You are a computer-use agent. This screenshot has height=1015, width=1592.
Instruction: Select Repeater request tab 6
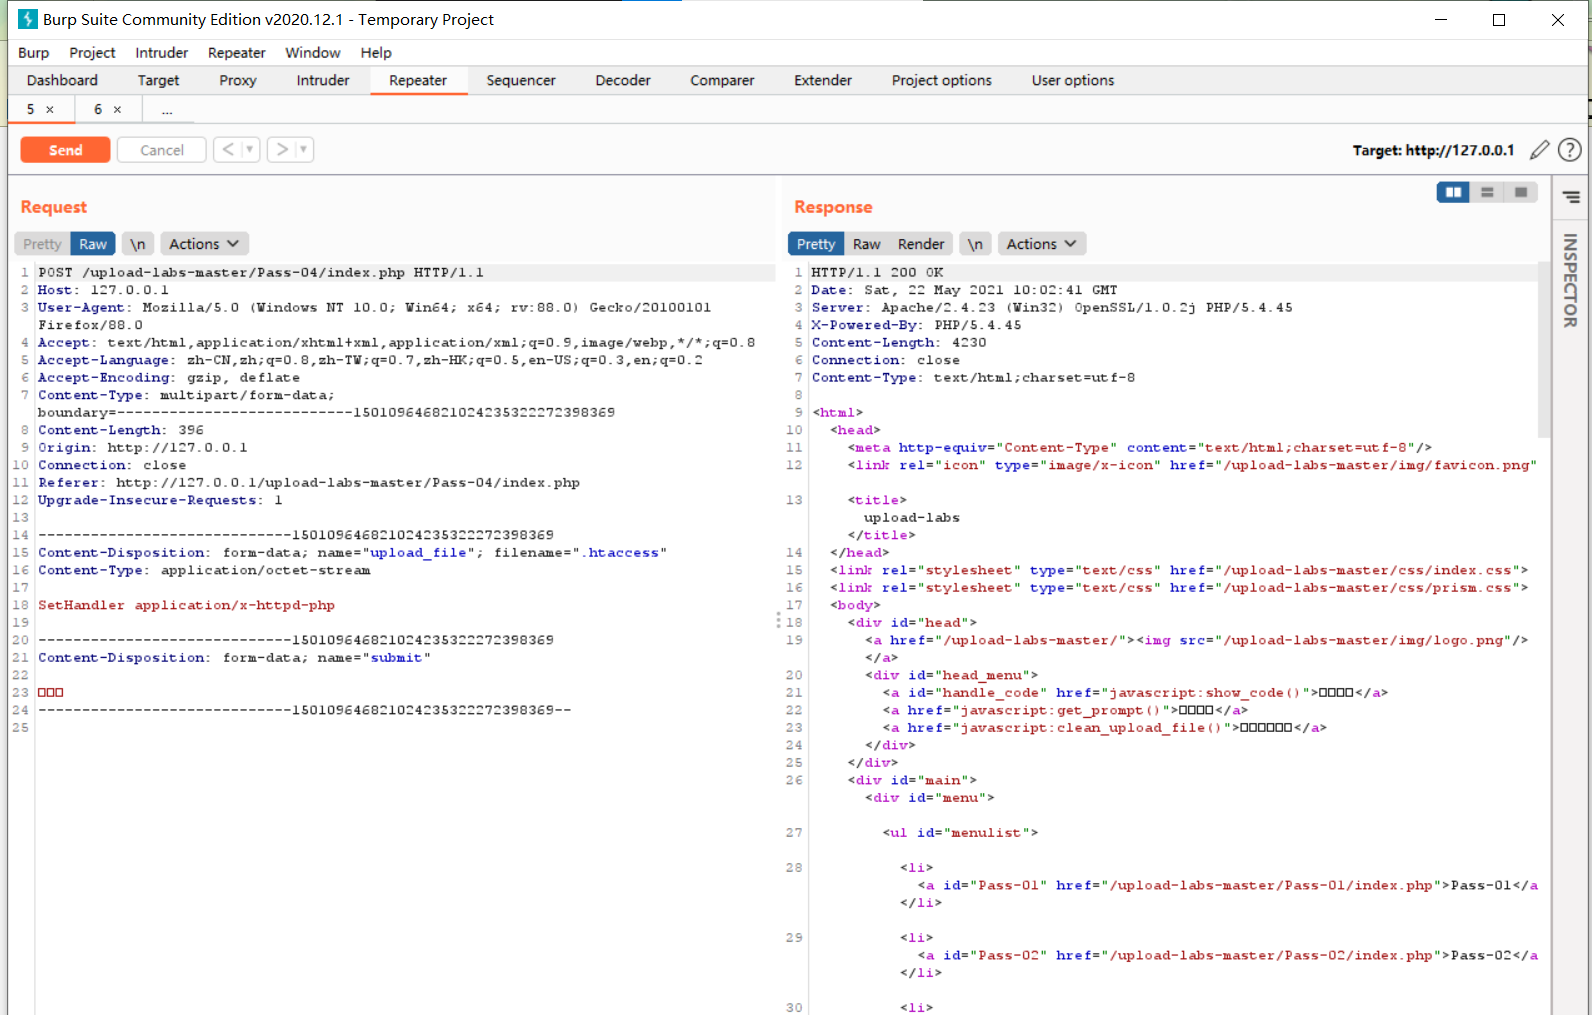[98, 109]
